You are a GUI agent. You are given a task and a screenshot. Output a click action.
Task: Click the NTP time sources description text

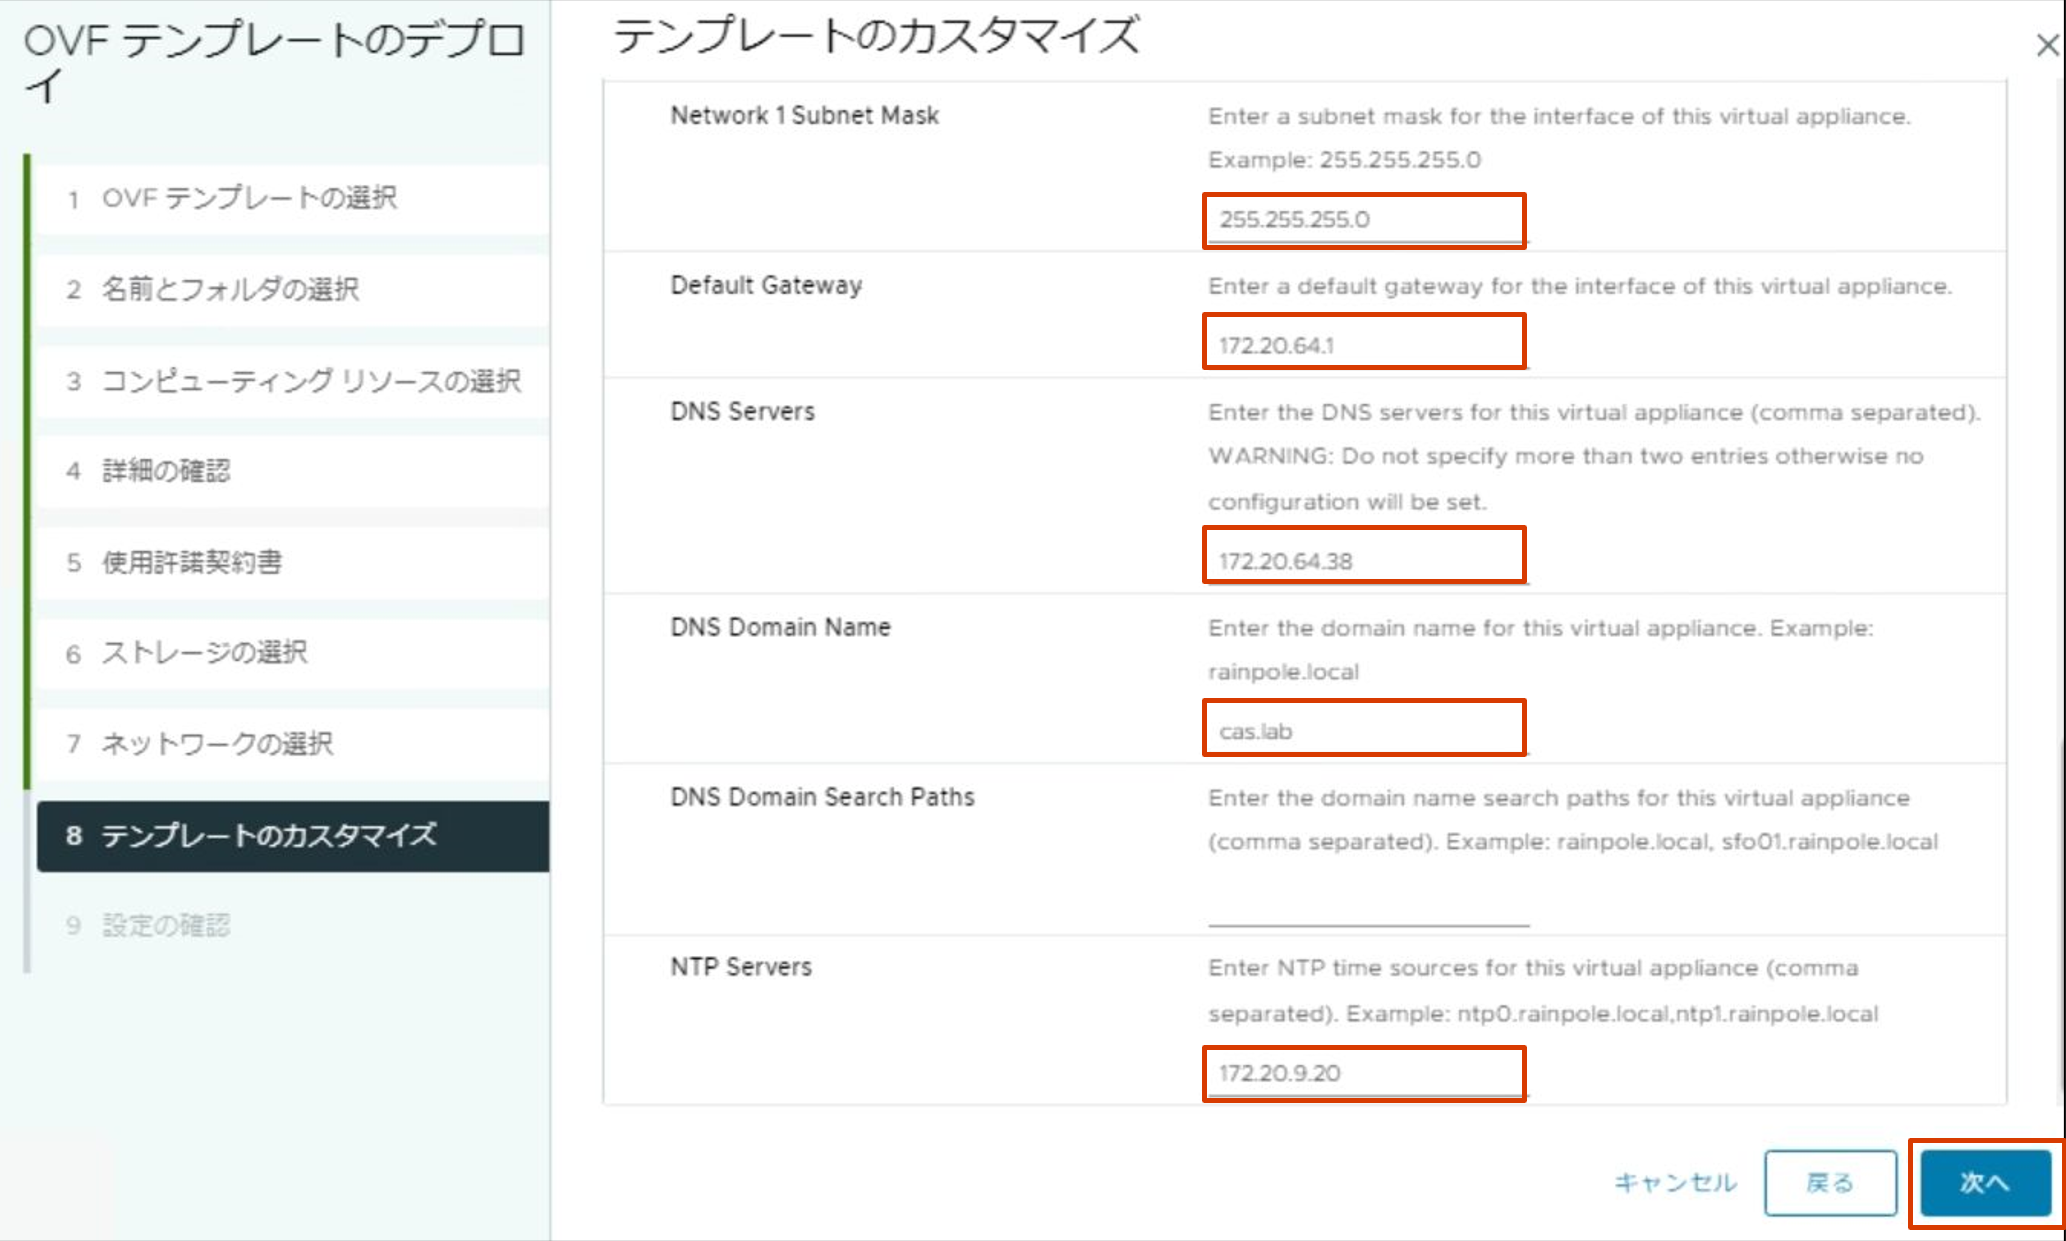pyautogui.click(x=1543, y=991)
